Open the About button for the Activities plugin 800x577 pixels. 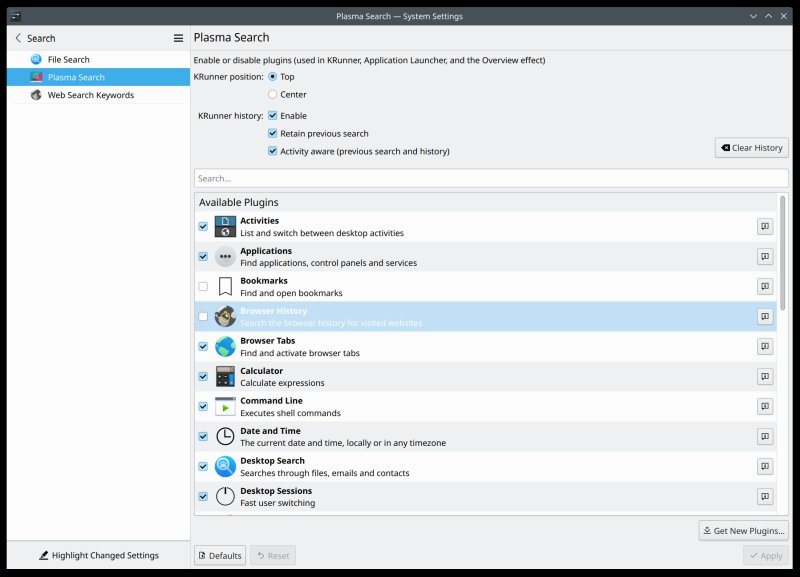pos(765,227)
